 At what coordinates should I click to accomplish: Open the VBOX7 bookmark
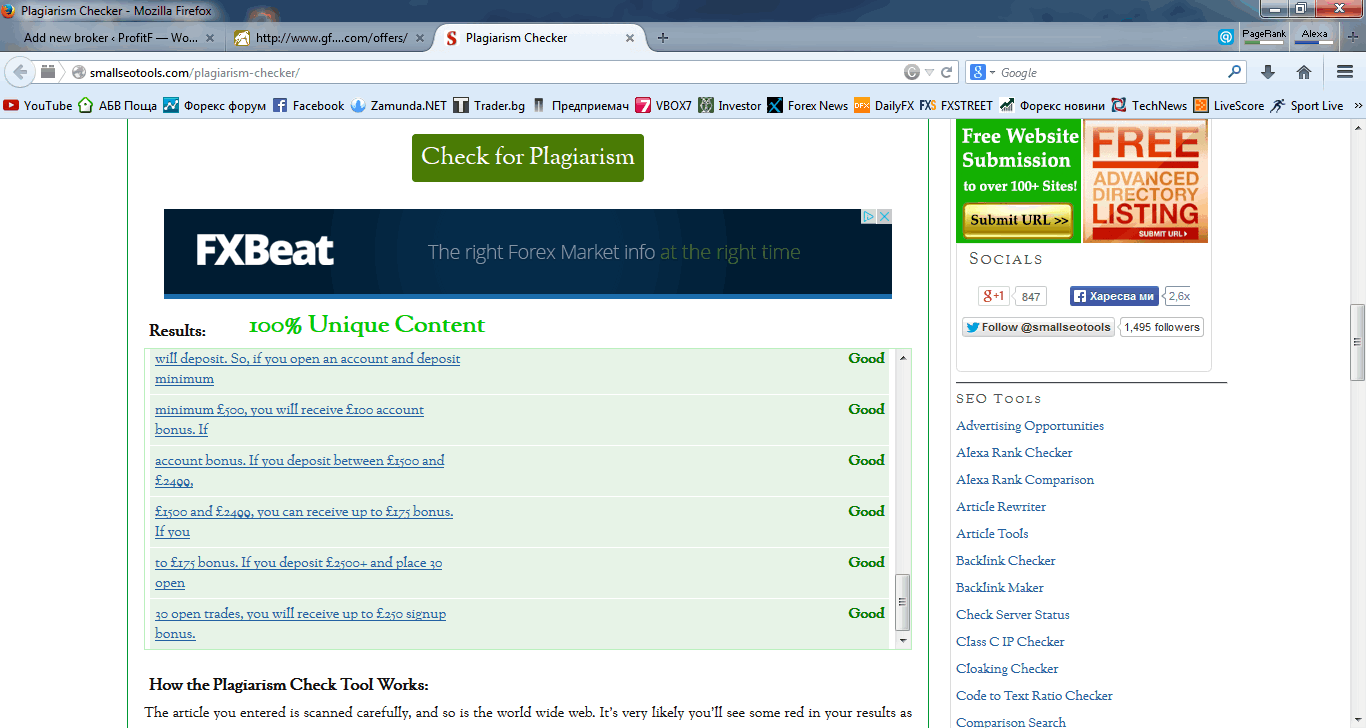click(x=664, y=105)
